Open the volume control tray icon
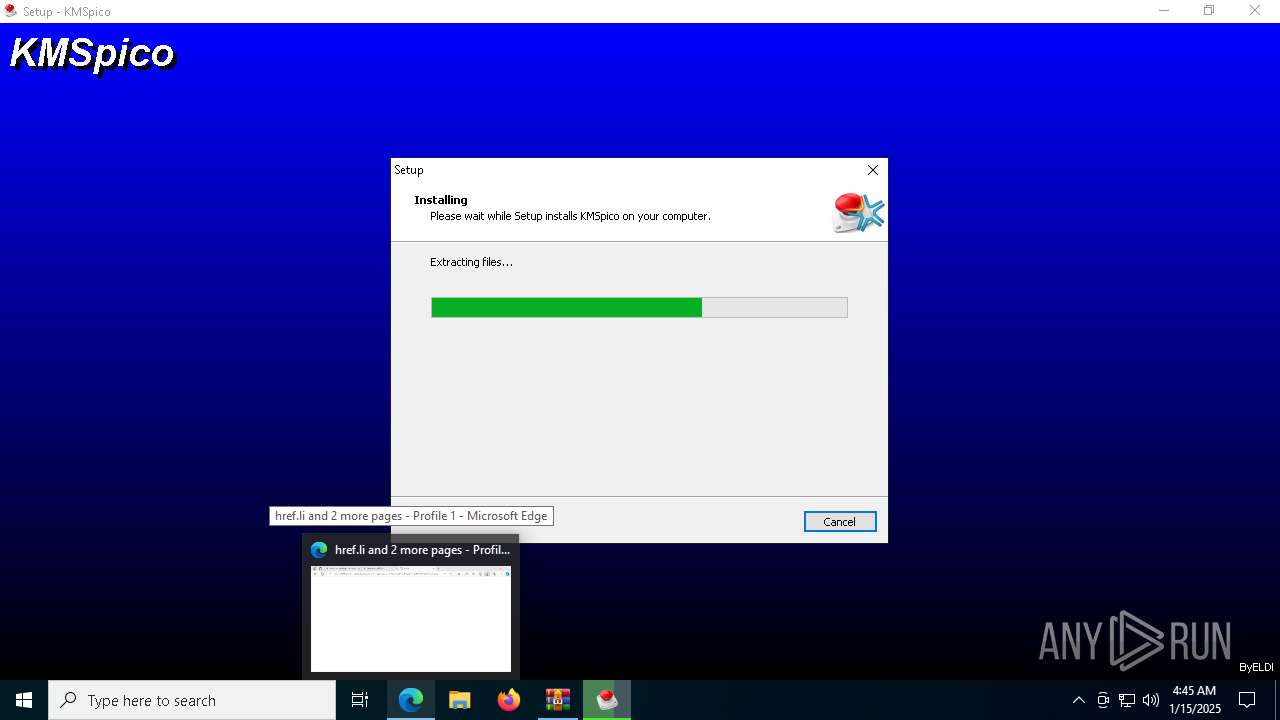Image resolution: width=1280 pixels, height=720 pixels. click(x=1151, y=700)
